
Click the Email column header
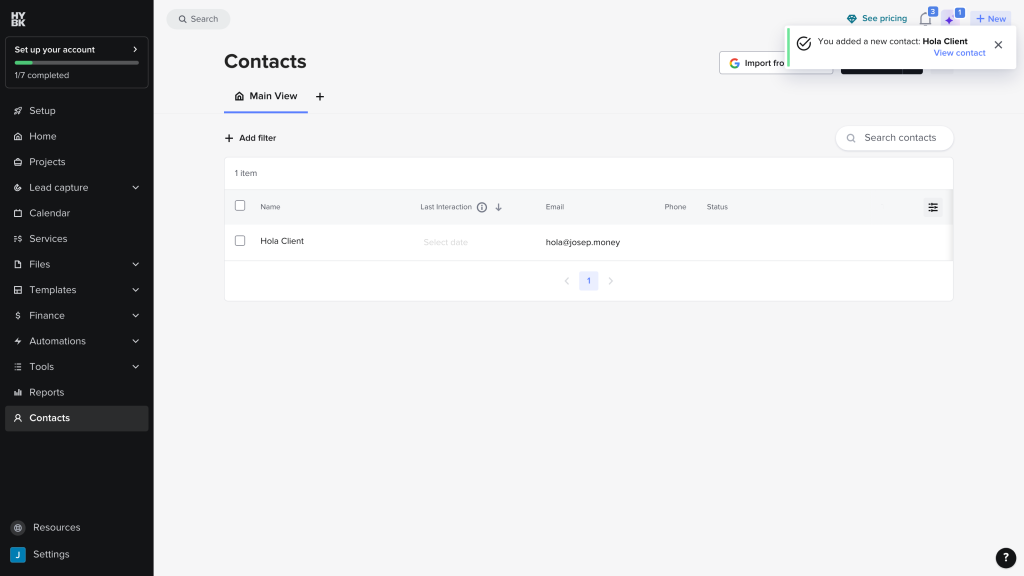pyautogui.click(x=554, y=207)
